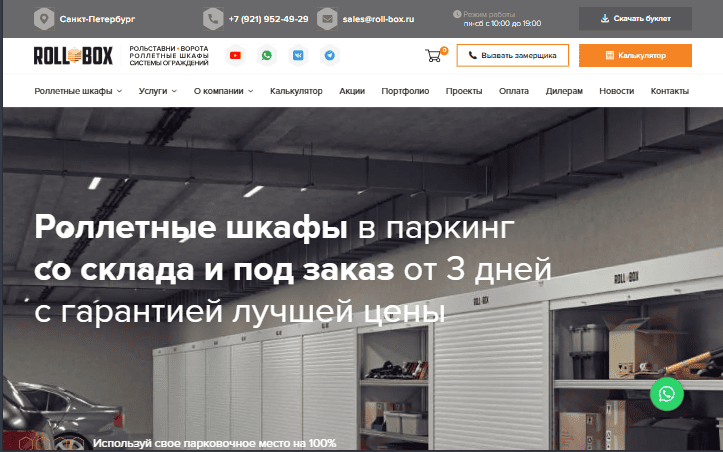Expand the О компании dropdown menu
This screenshot has height=452, width=723.
(223, 91)
